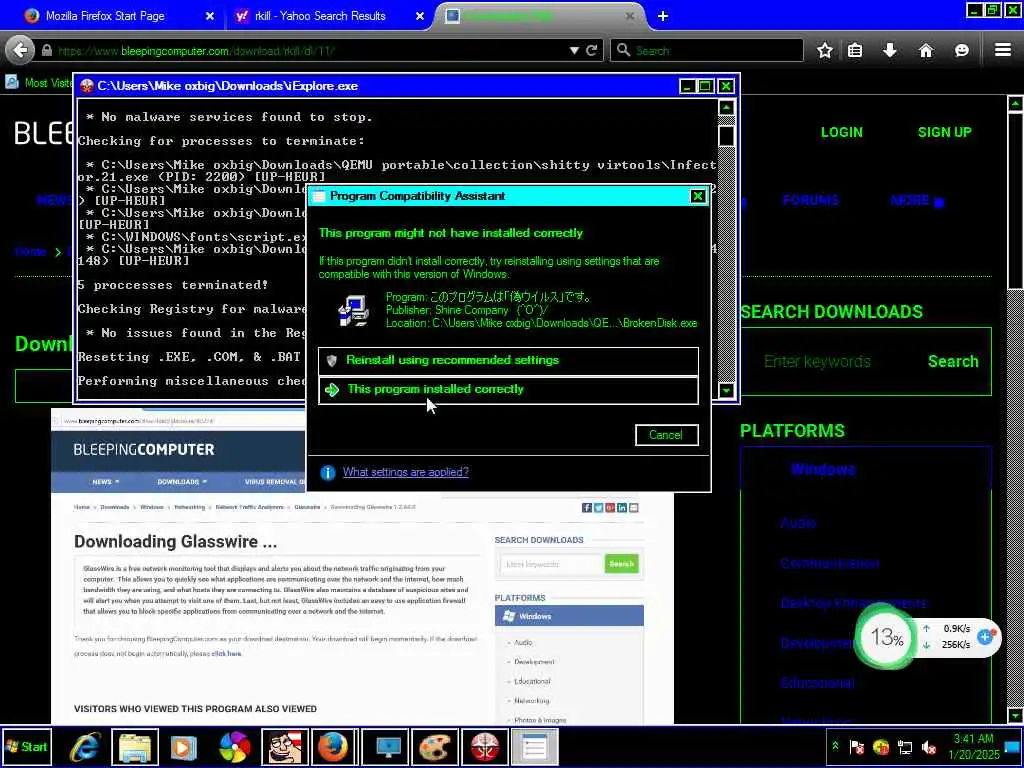Image resolution: width=1024 pixels, height=768 pixels.
Task: Launch Internet Explorer from the taskbar
Action: point(86,746)
